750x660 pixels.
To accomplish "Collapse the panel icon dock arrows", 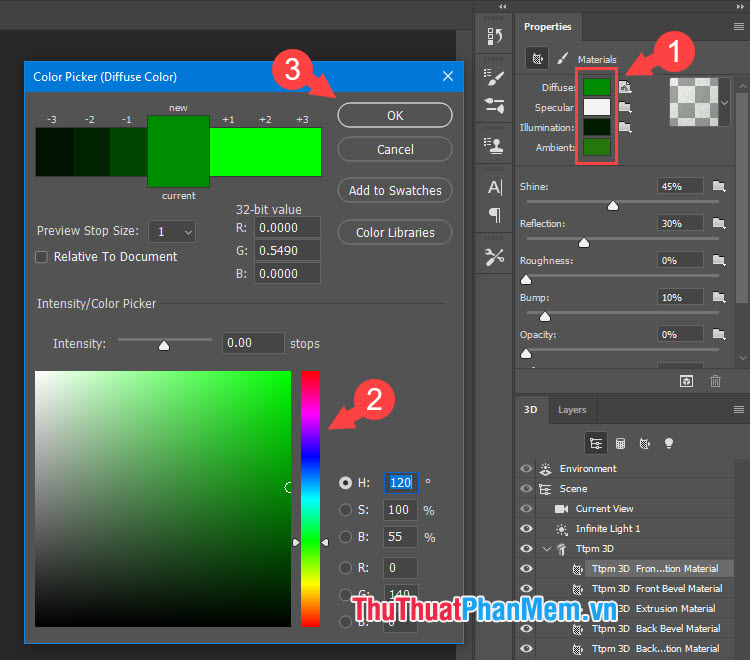I will (502, 6).
